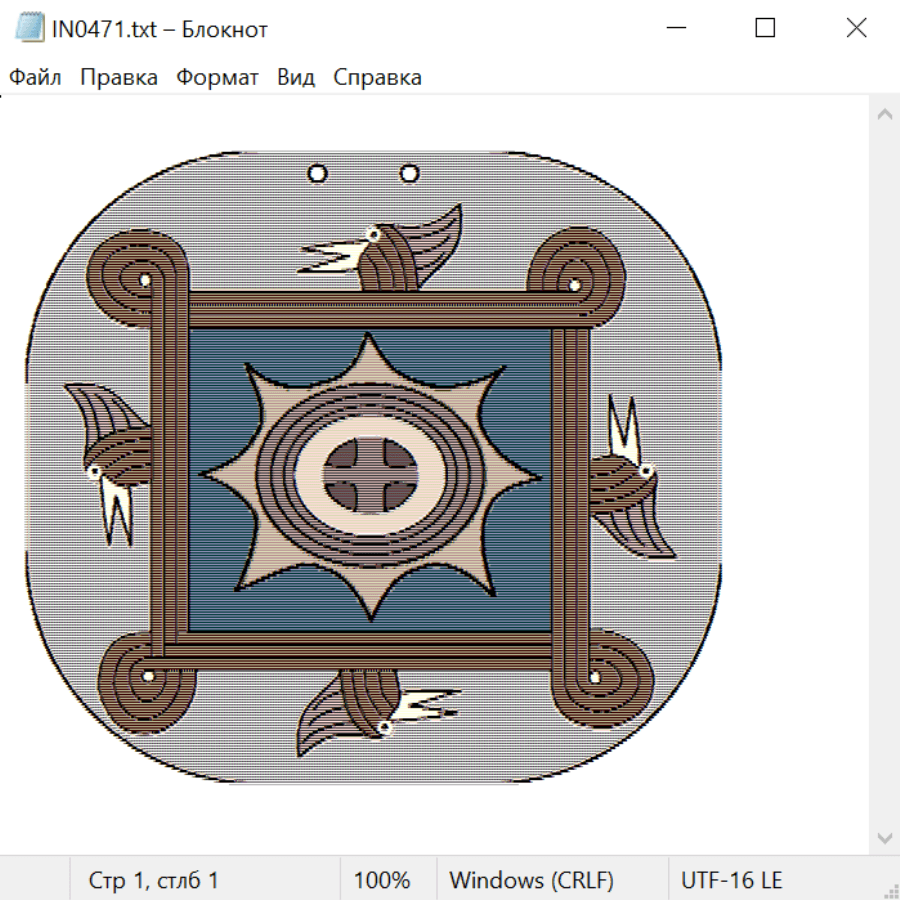Open the Правка menu
The image size is (900, 900).
[119, 78]
